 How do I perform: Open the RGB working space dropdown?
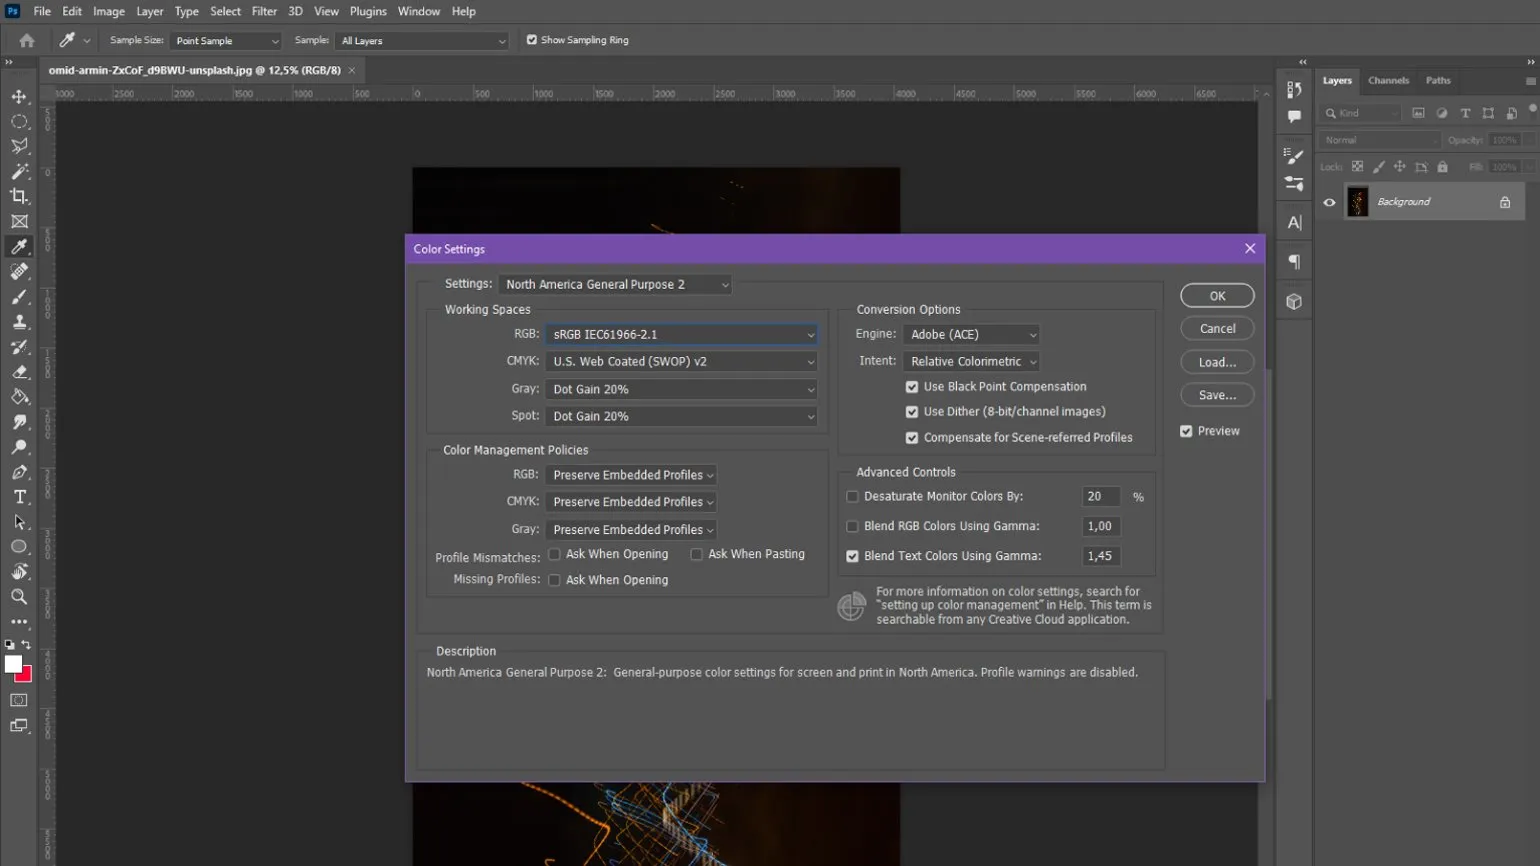(682, 335)
